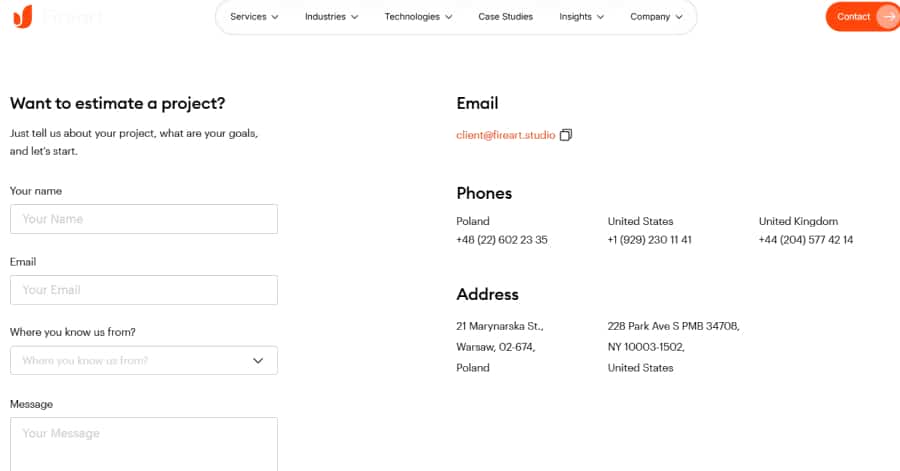Click the 'Your name' field label

coord(36,191)
